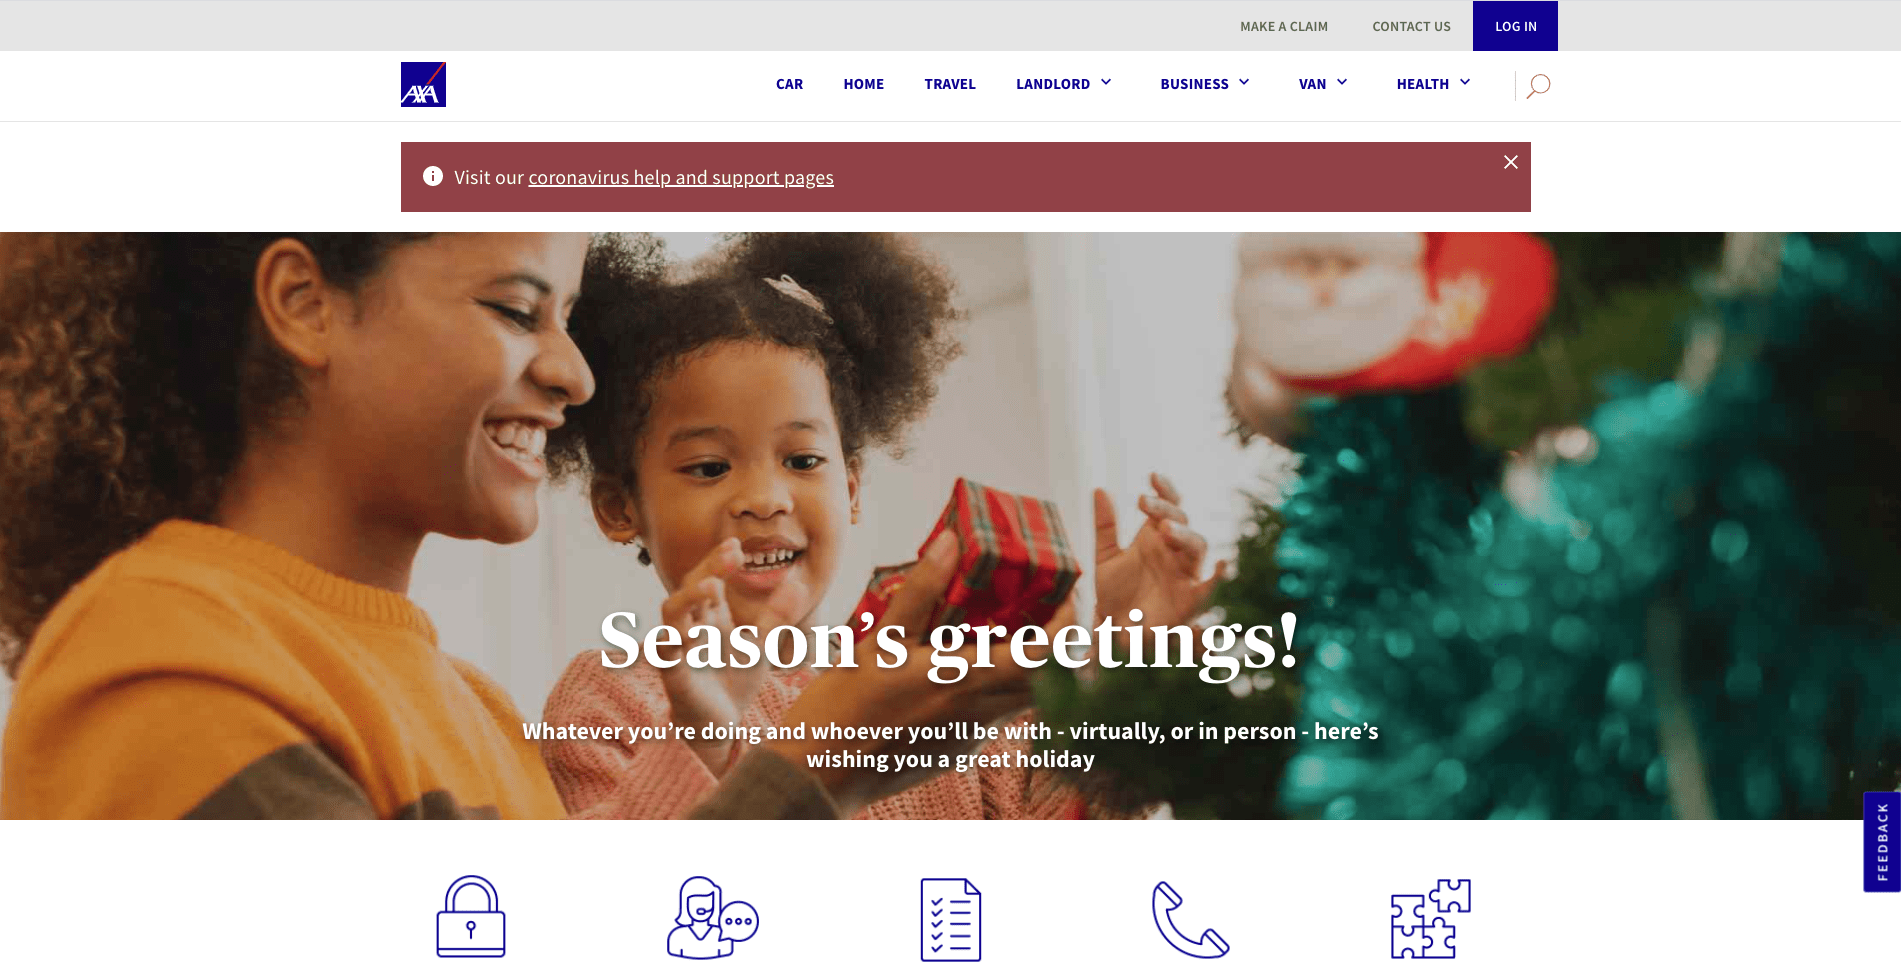Open the search magnifier icon
This screenshot has height=975, width=1901.
(x=1538, y=86)
